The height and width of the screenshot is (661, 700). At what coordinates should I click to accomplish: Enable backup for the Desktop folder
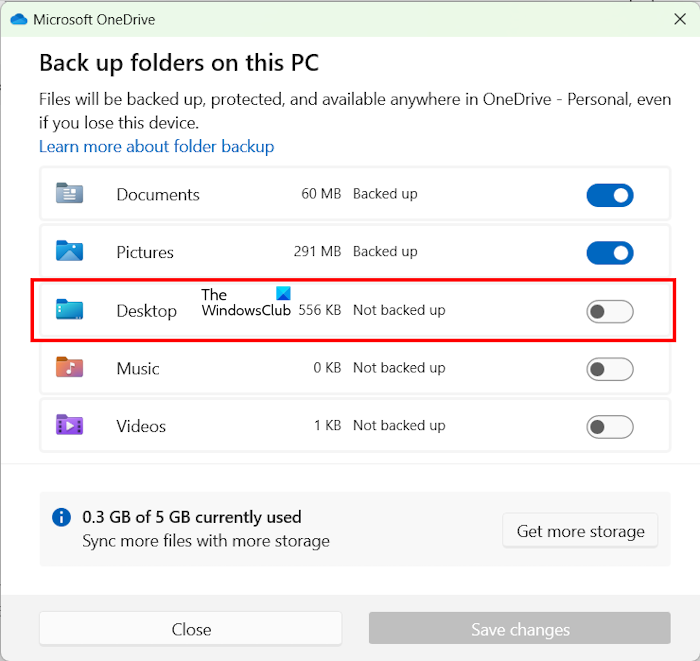tap(609, 312)
